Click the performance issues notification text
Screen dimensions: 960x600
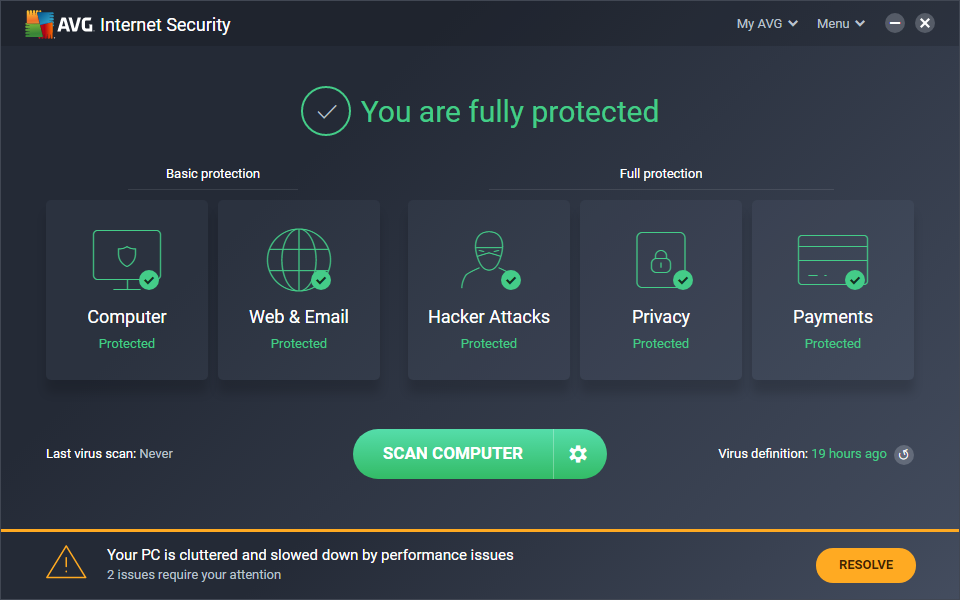click(310, 555)
